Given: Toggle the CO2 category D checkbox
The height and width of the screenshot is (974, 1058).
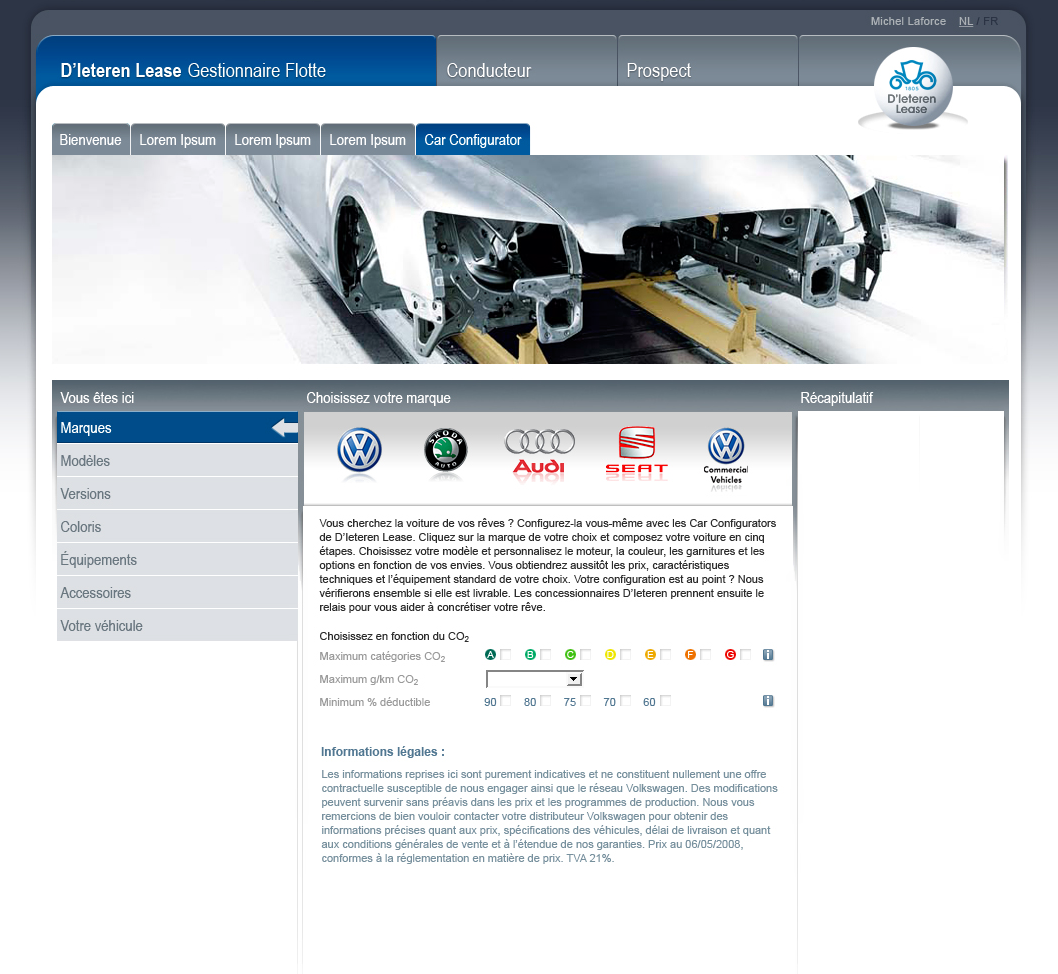Looking at the screenshot, I should coord(625,654).
